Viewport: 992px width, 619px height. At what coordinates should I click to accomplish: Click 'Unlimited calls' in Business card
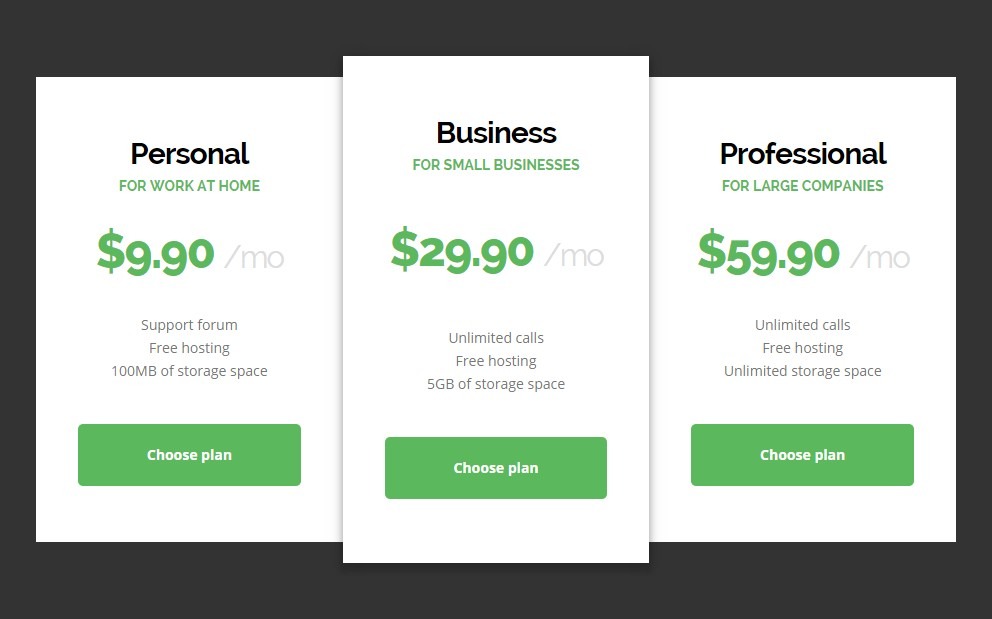(x=496, y=338)
